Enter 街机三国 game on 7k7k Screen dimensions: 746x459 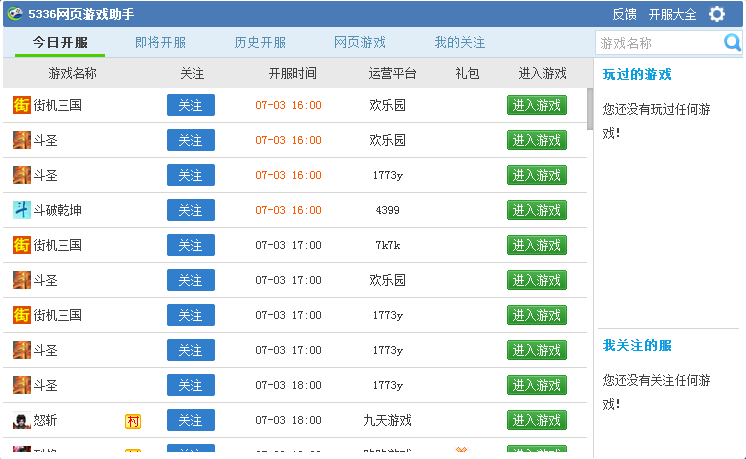coord(537,245)
